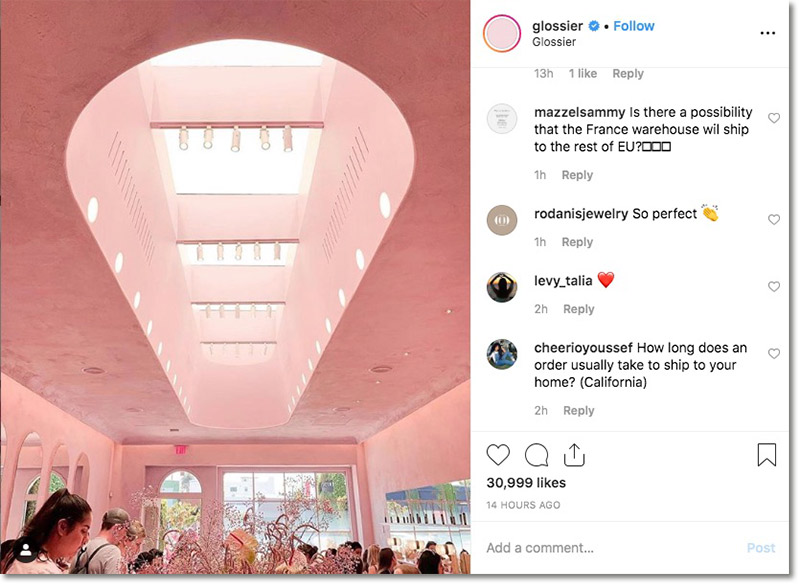800x588 pixels.
Task: Show tagged people icon on photo
Action: tap(26, 551)
